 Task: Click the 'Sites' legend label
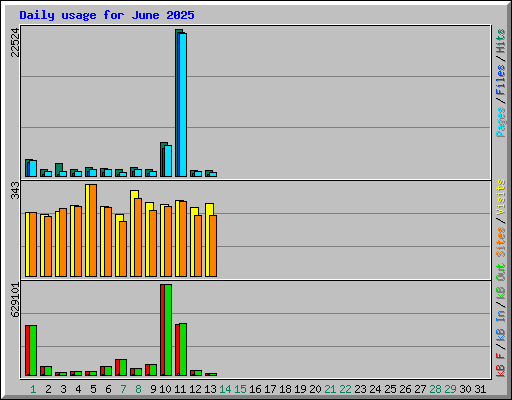pos(500,242)
